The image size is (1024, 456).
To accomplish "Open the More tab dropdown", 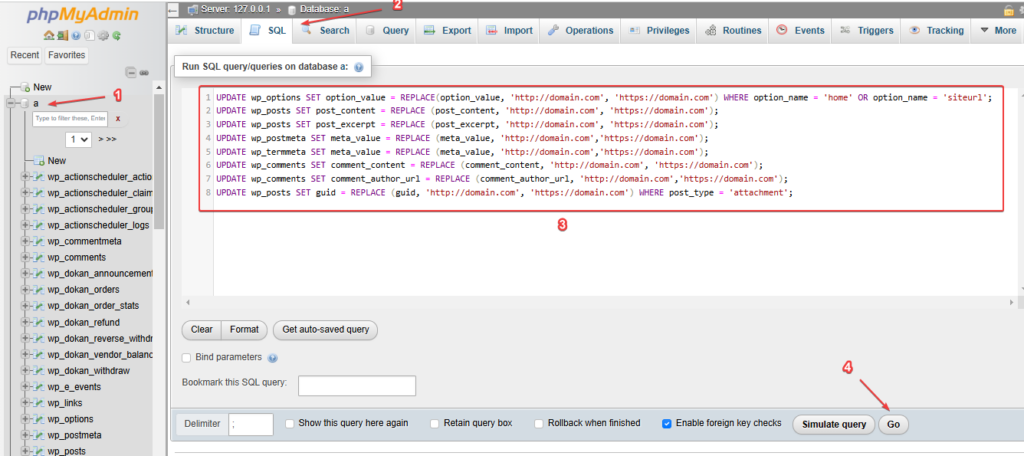I will (x=998, y=30).
